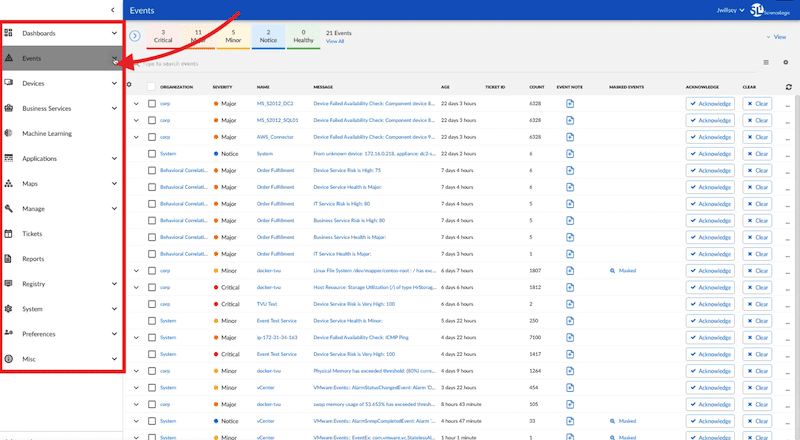Filter events by Critical tab
800x440 pixels.
click(x=163, y=36)
